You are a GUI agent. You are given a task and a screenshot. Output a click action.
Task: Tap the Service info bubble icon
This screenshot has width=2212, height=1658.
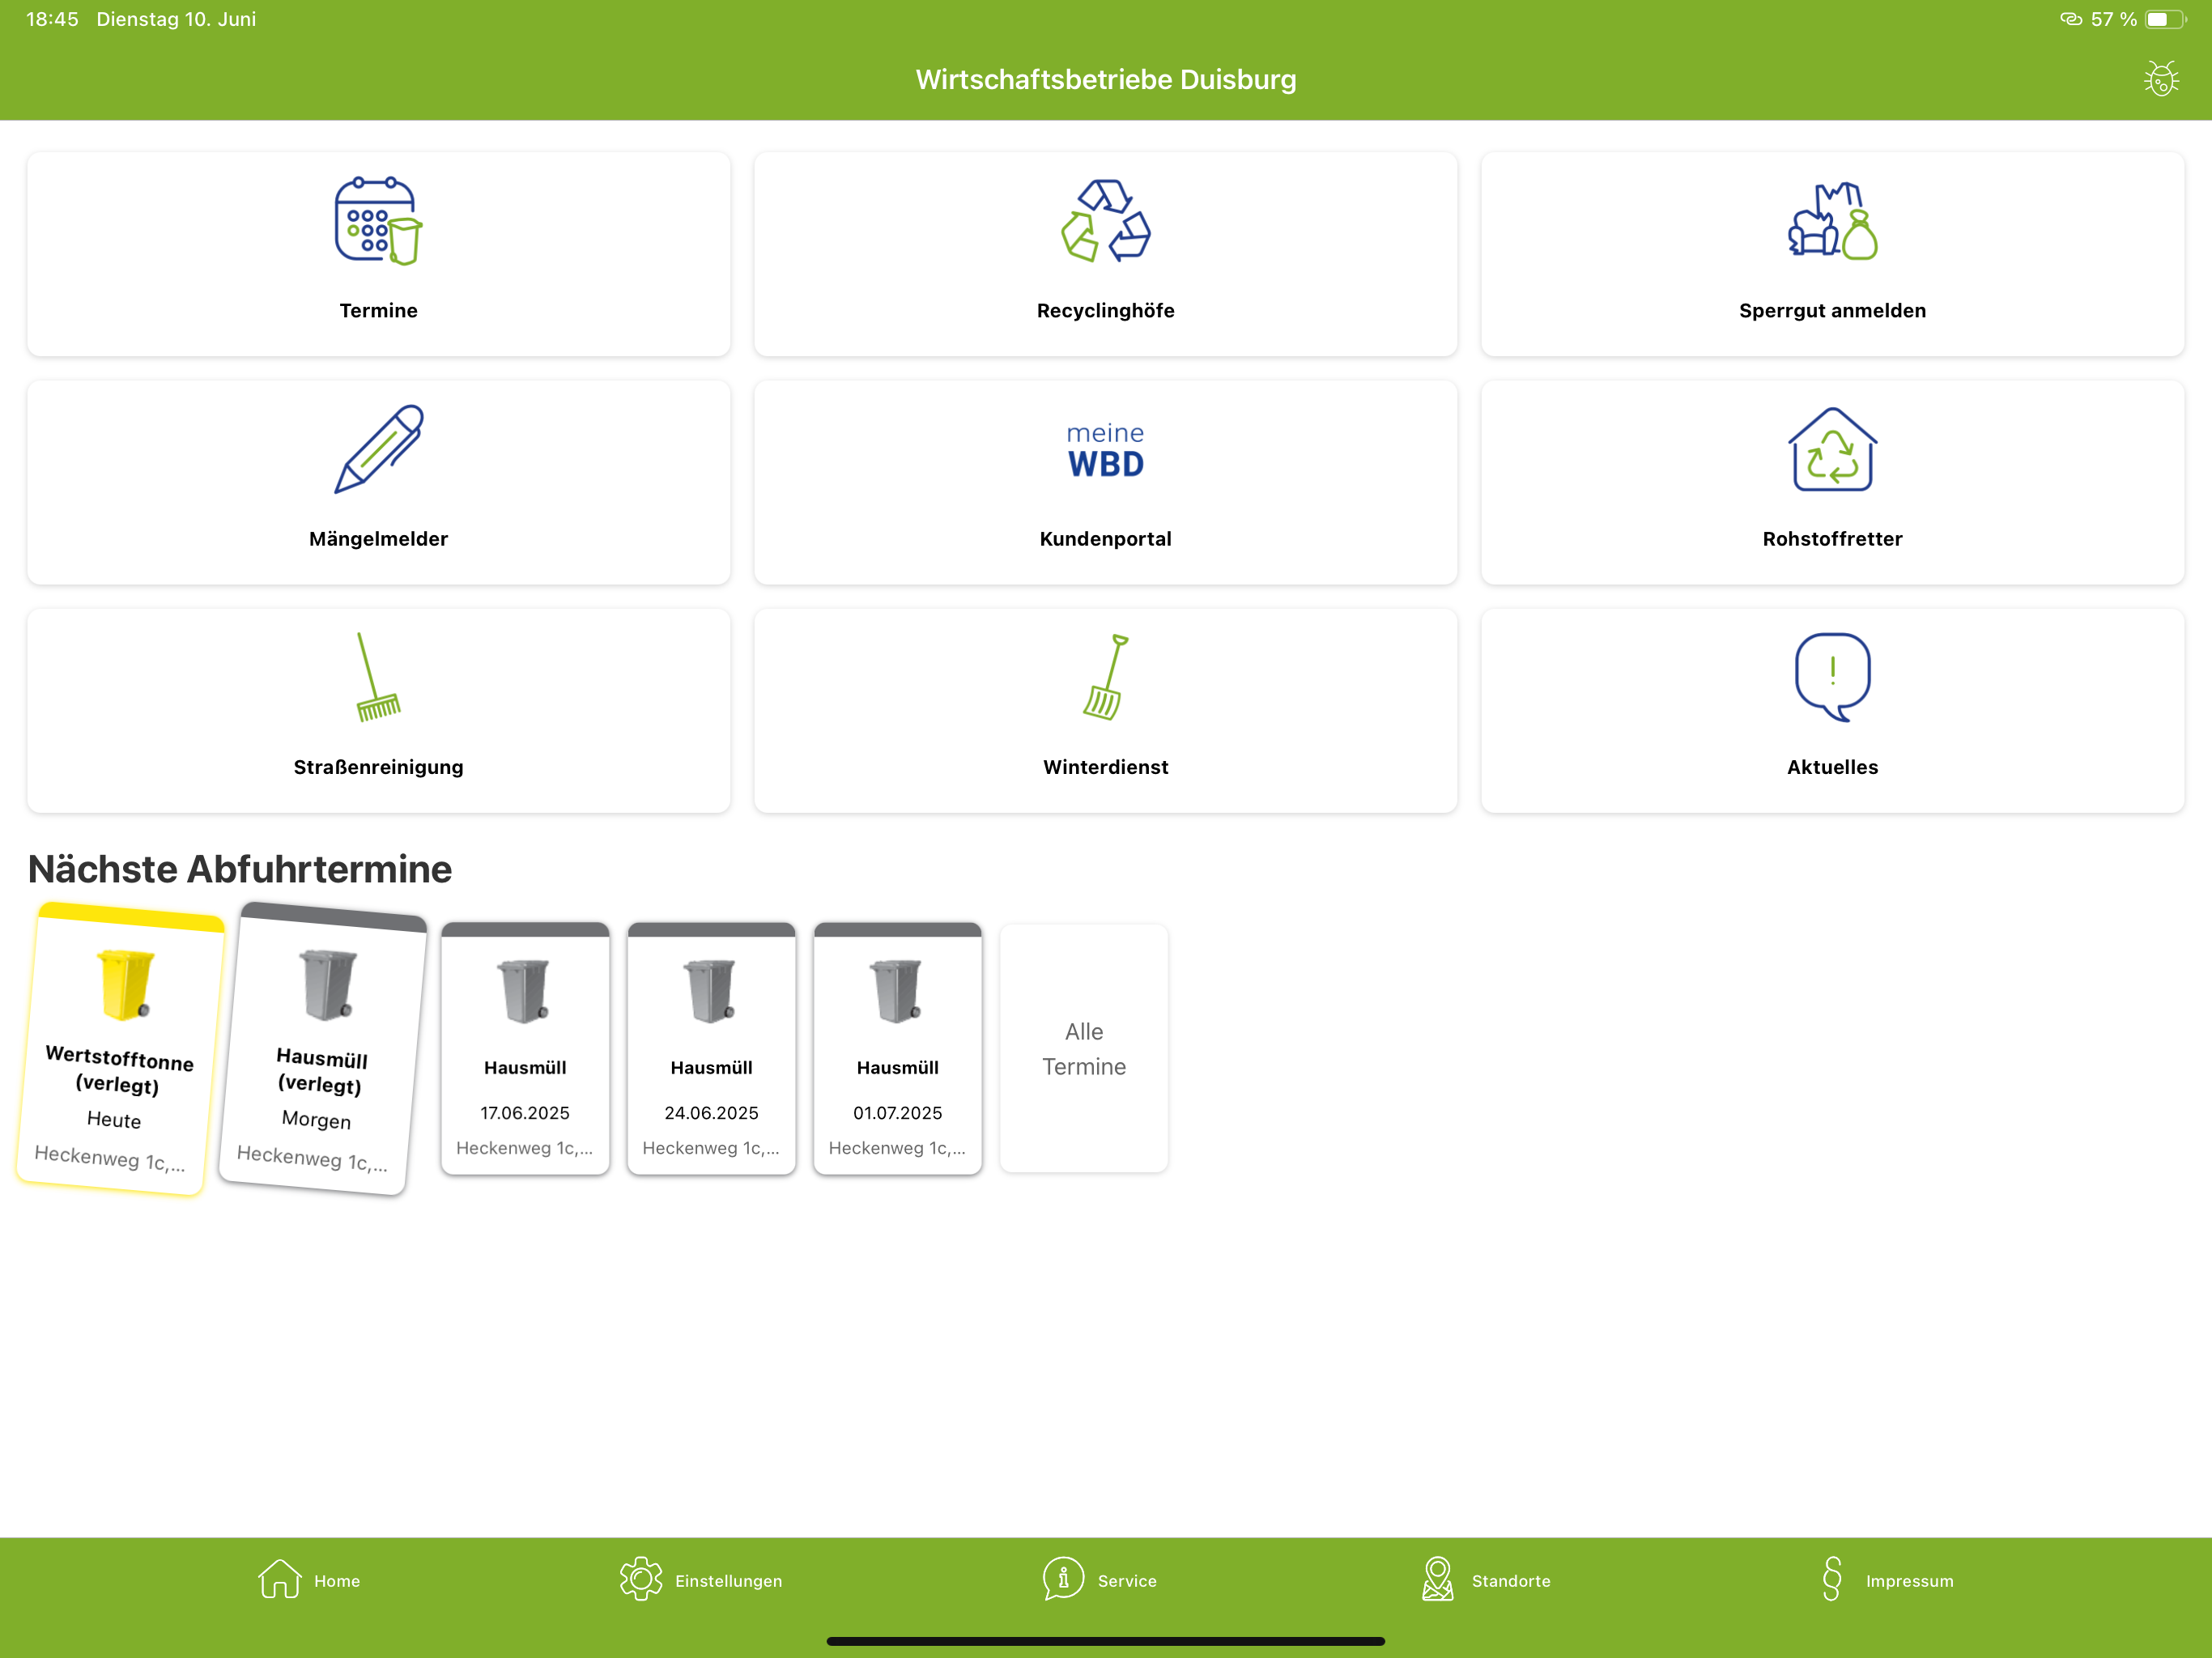[1063, 1579]
